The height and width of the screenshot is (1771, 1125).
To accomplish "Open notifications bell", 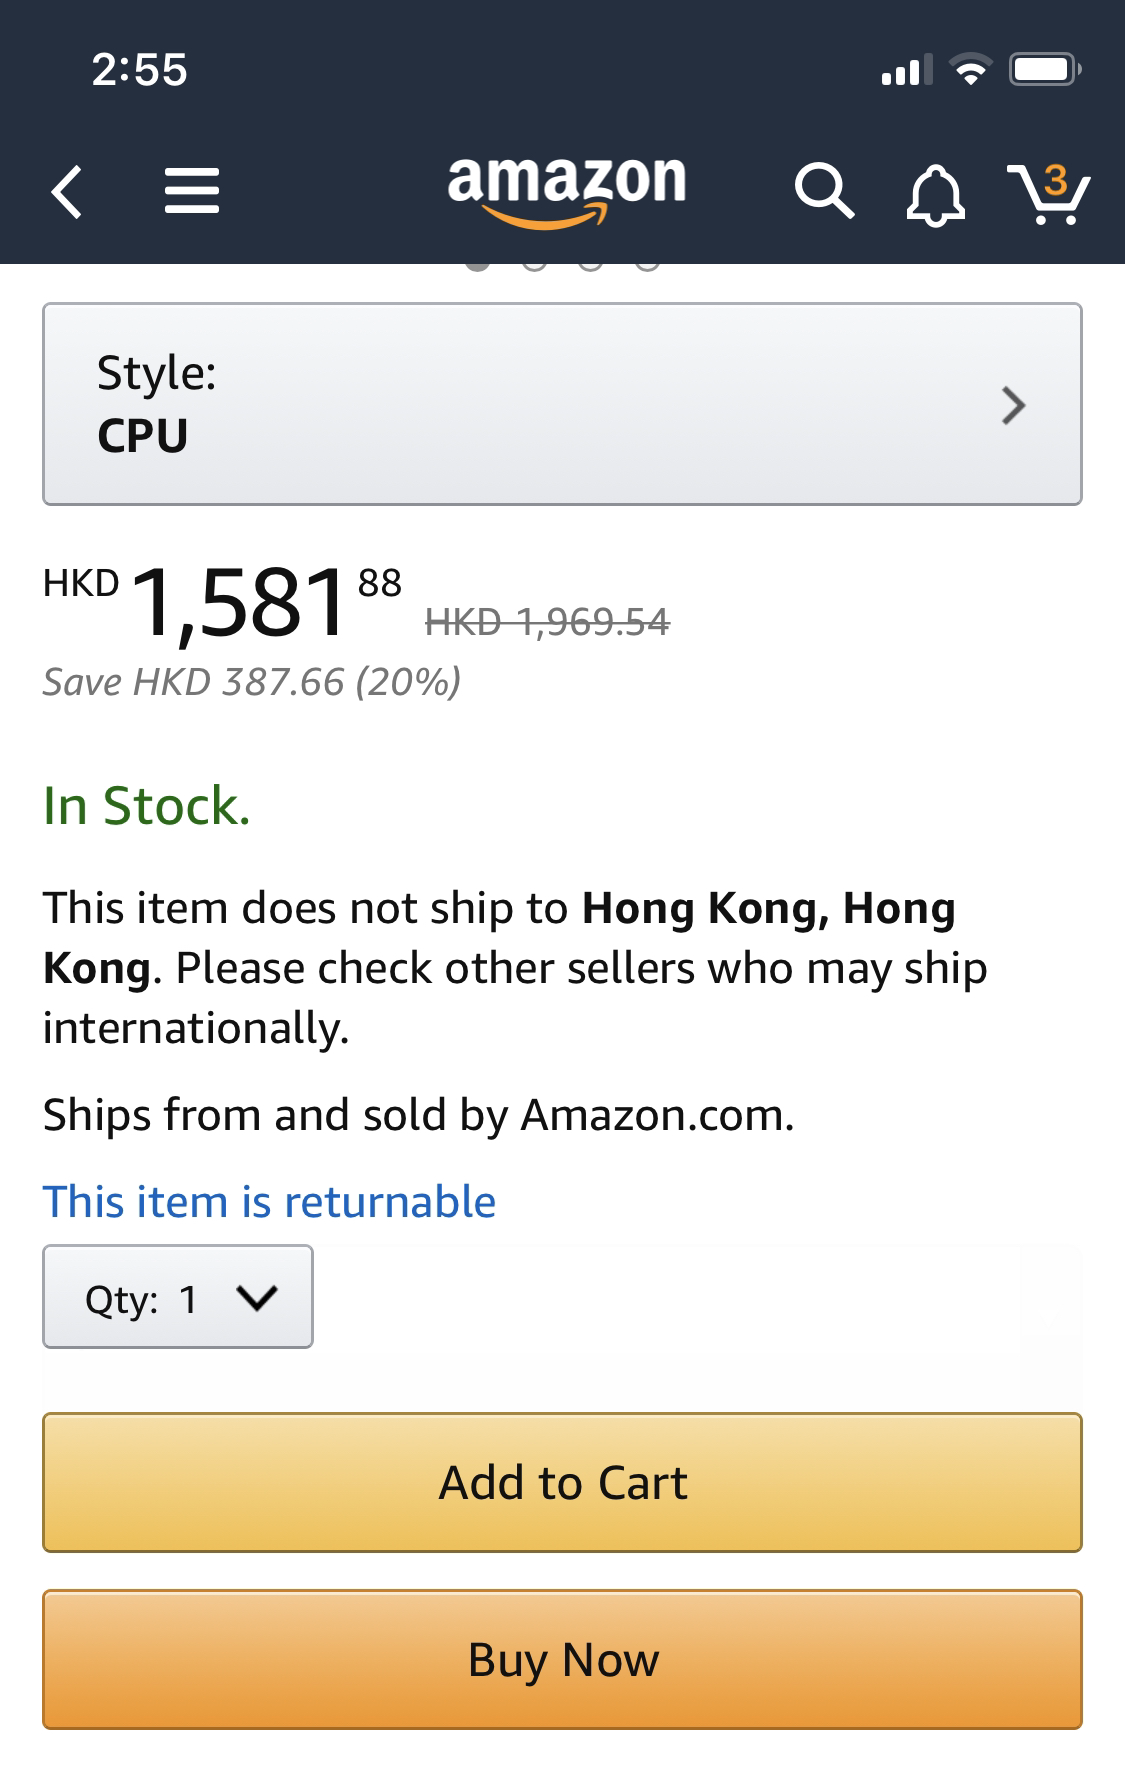I will pos(935,194).
